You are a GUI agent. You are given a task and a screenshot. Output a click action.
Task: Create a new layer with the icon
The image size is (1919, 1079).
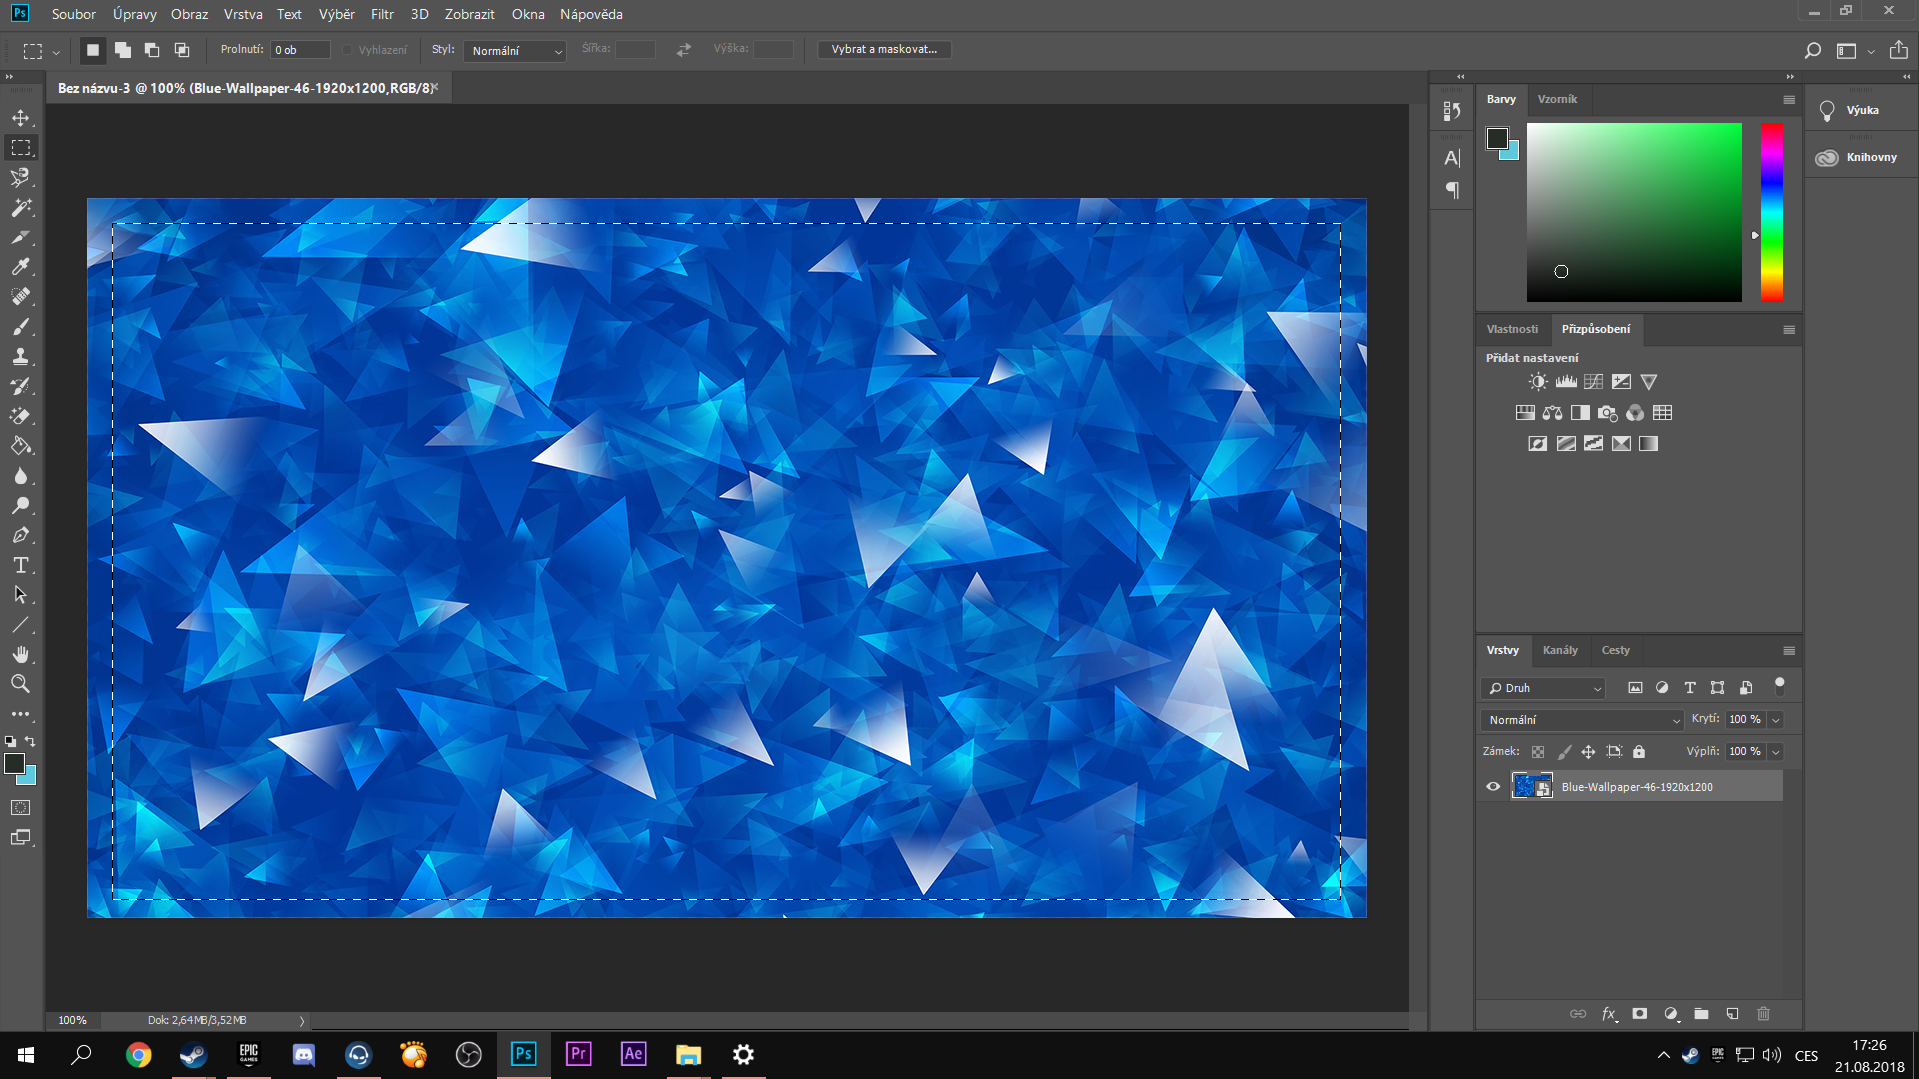click(x=1732, y=1014)
